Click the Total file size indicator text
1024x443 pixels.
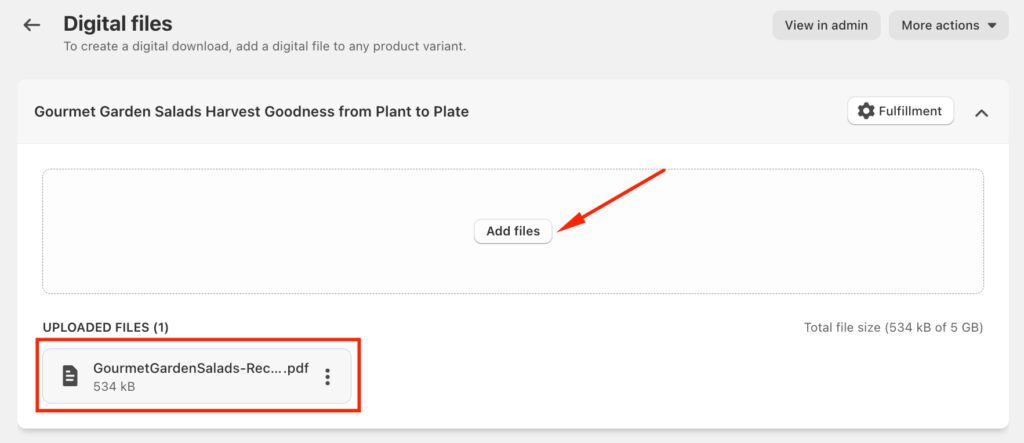coord(893,327)
